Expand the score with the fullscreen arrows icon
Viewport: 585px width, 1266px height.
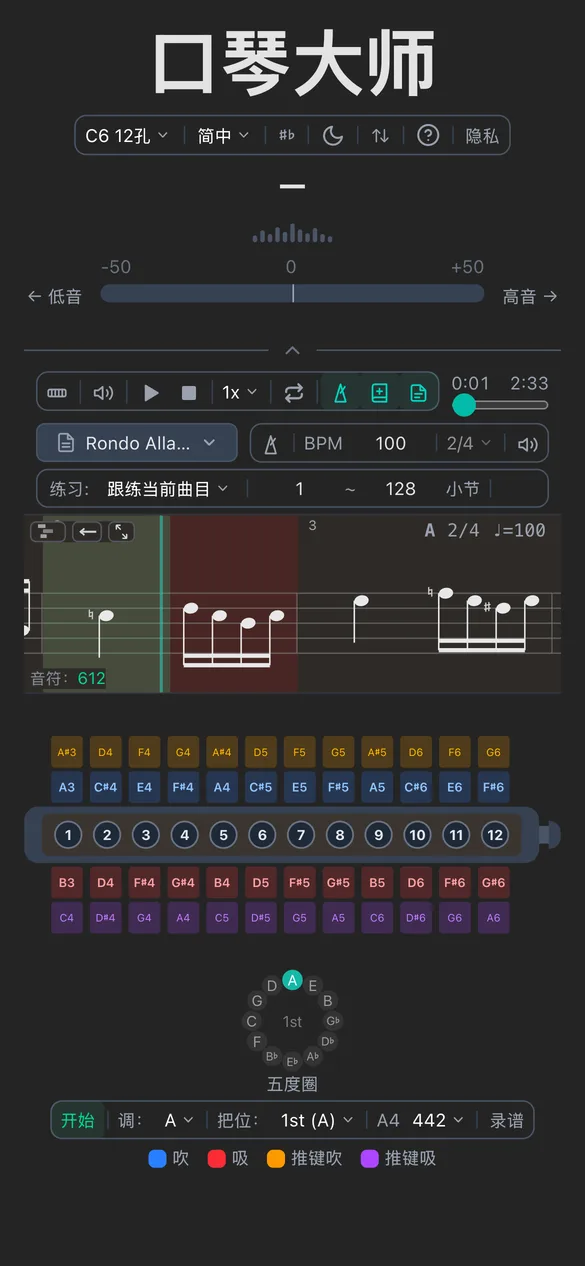[119, 531]
